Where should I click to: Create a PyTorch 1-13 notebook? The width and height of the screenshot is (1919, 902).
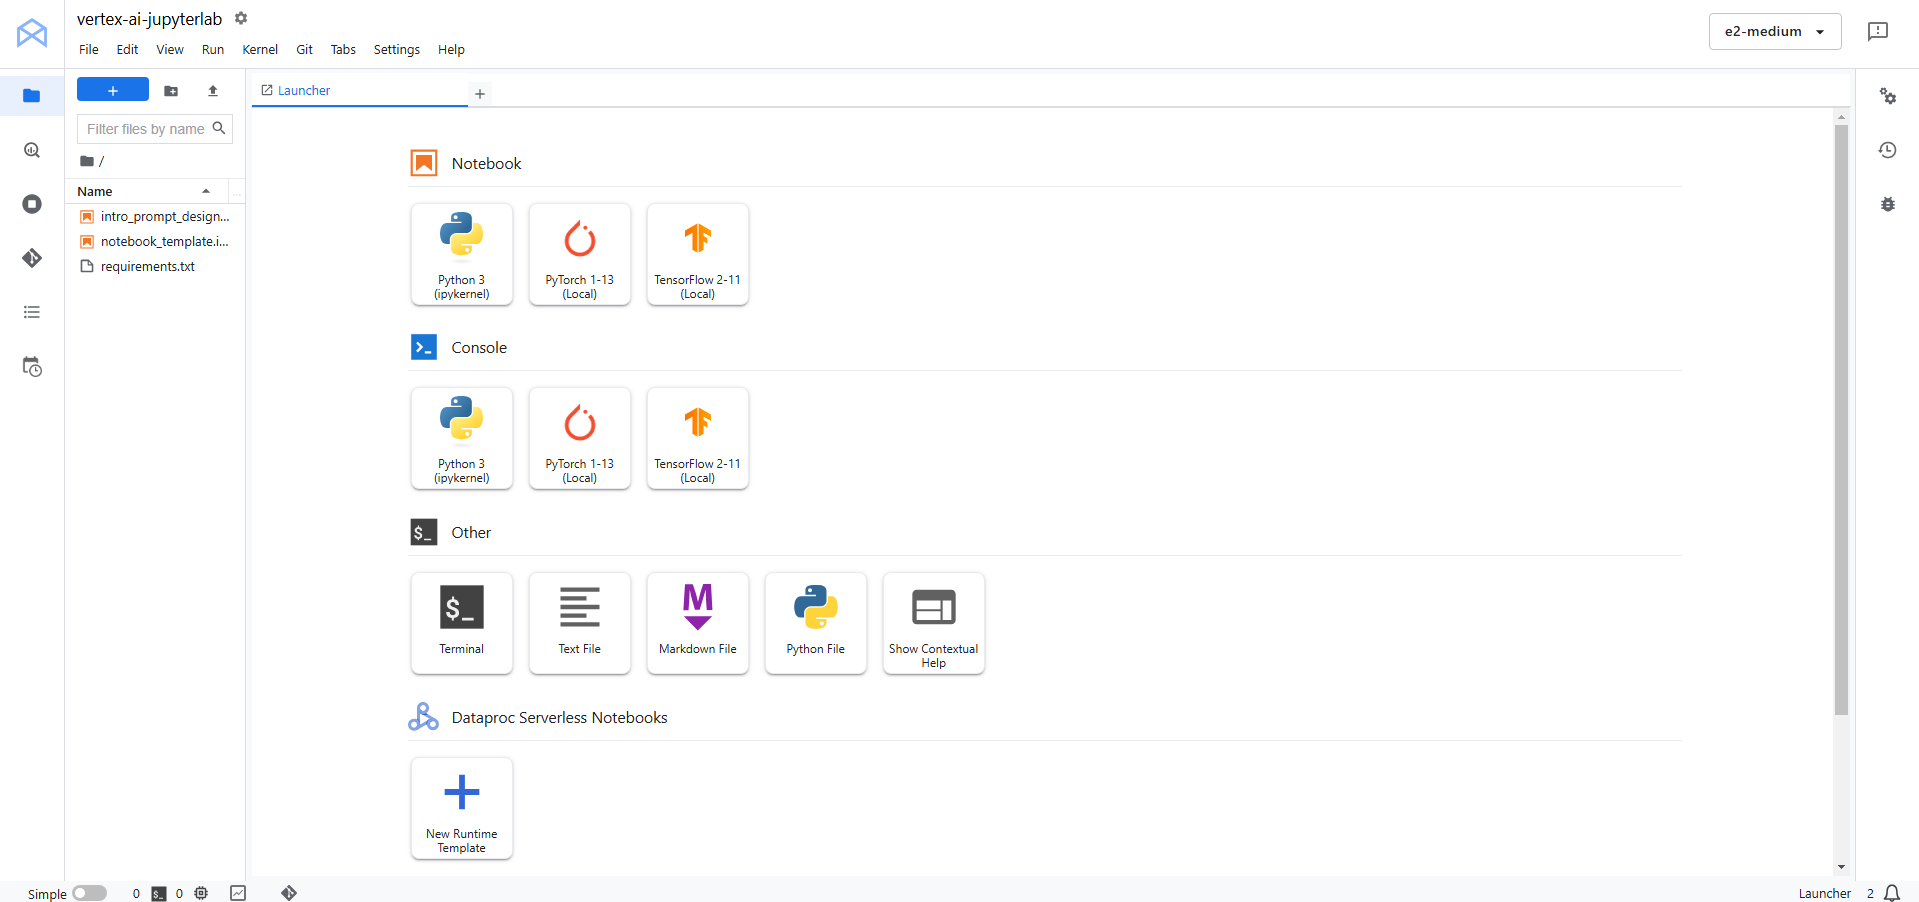coord(579,254)
